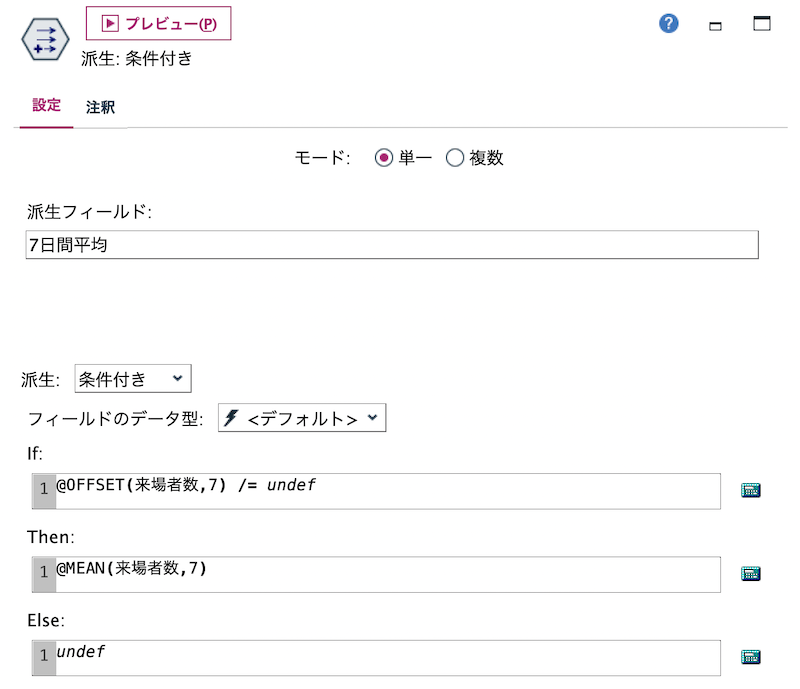This screenshot has height=689, width=800.
Task: Open expression builder for the Else expression
Action: [x=751, y=656]
